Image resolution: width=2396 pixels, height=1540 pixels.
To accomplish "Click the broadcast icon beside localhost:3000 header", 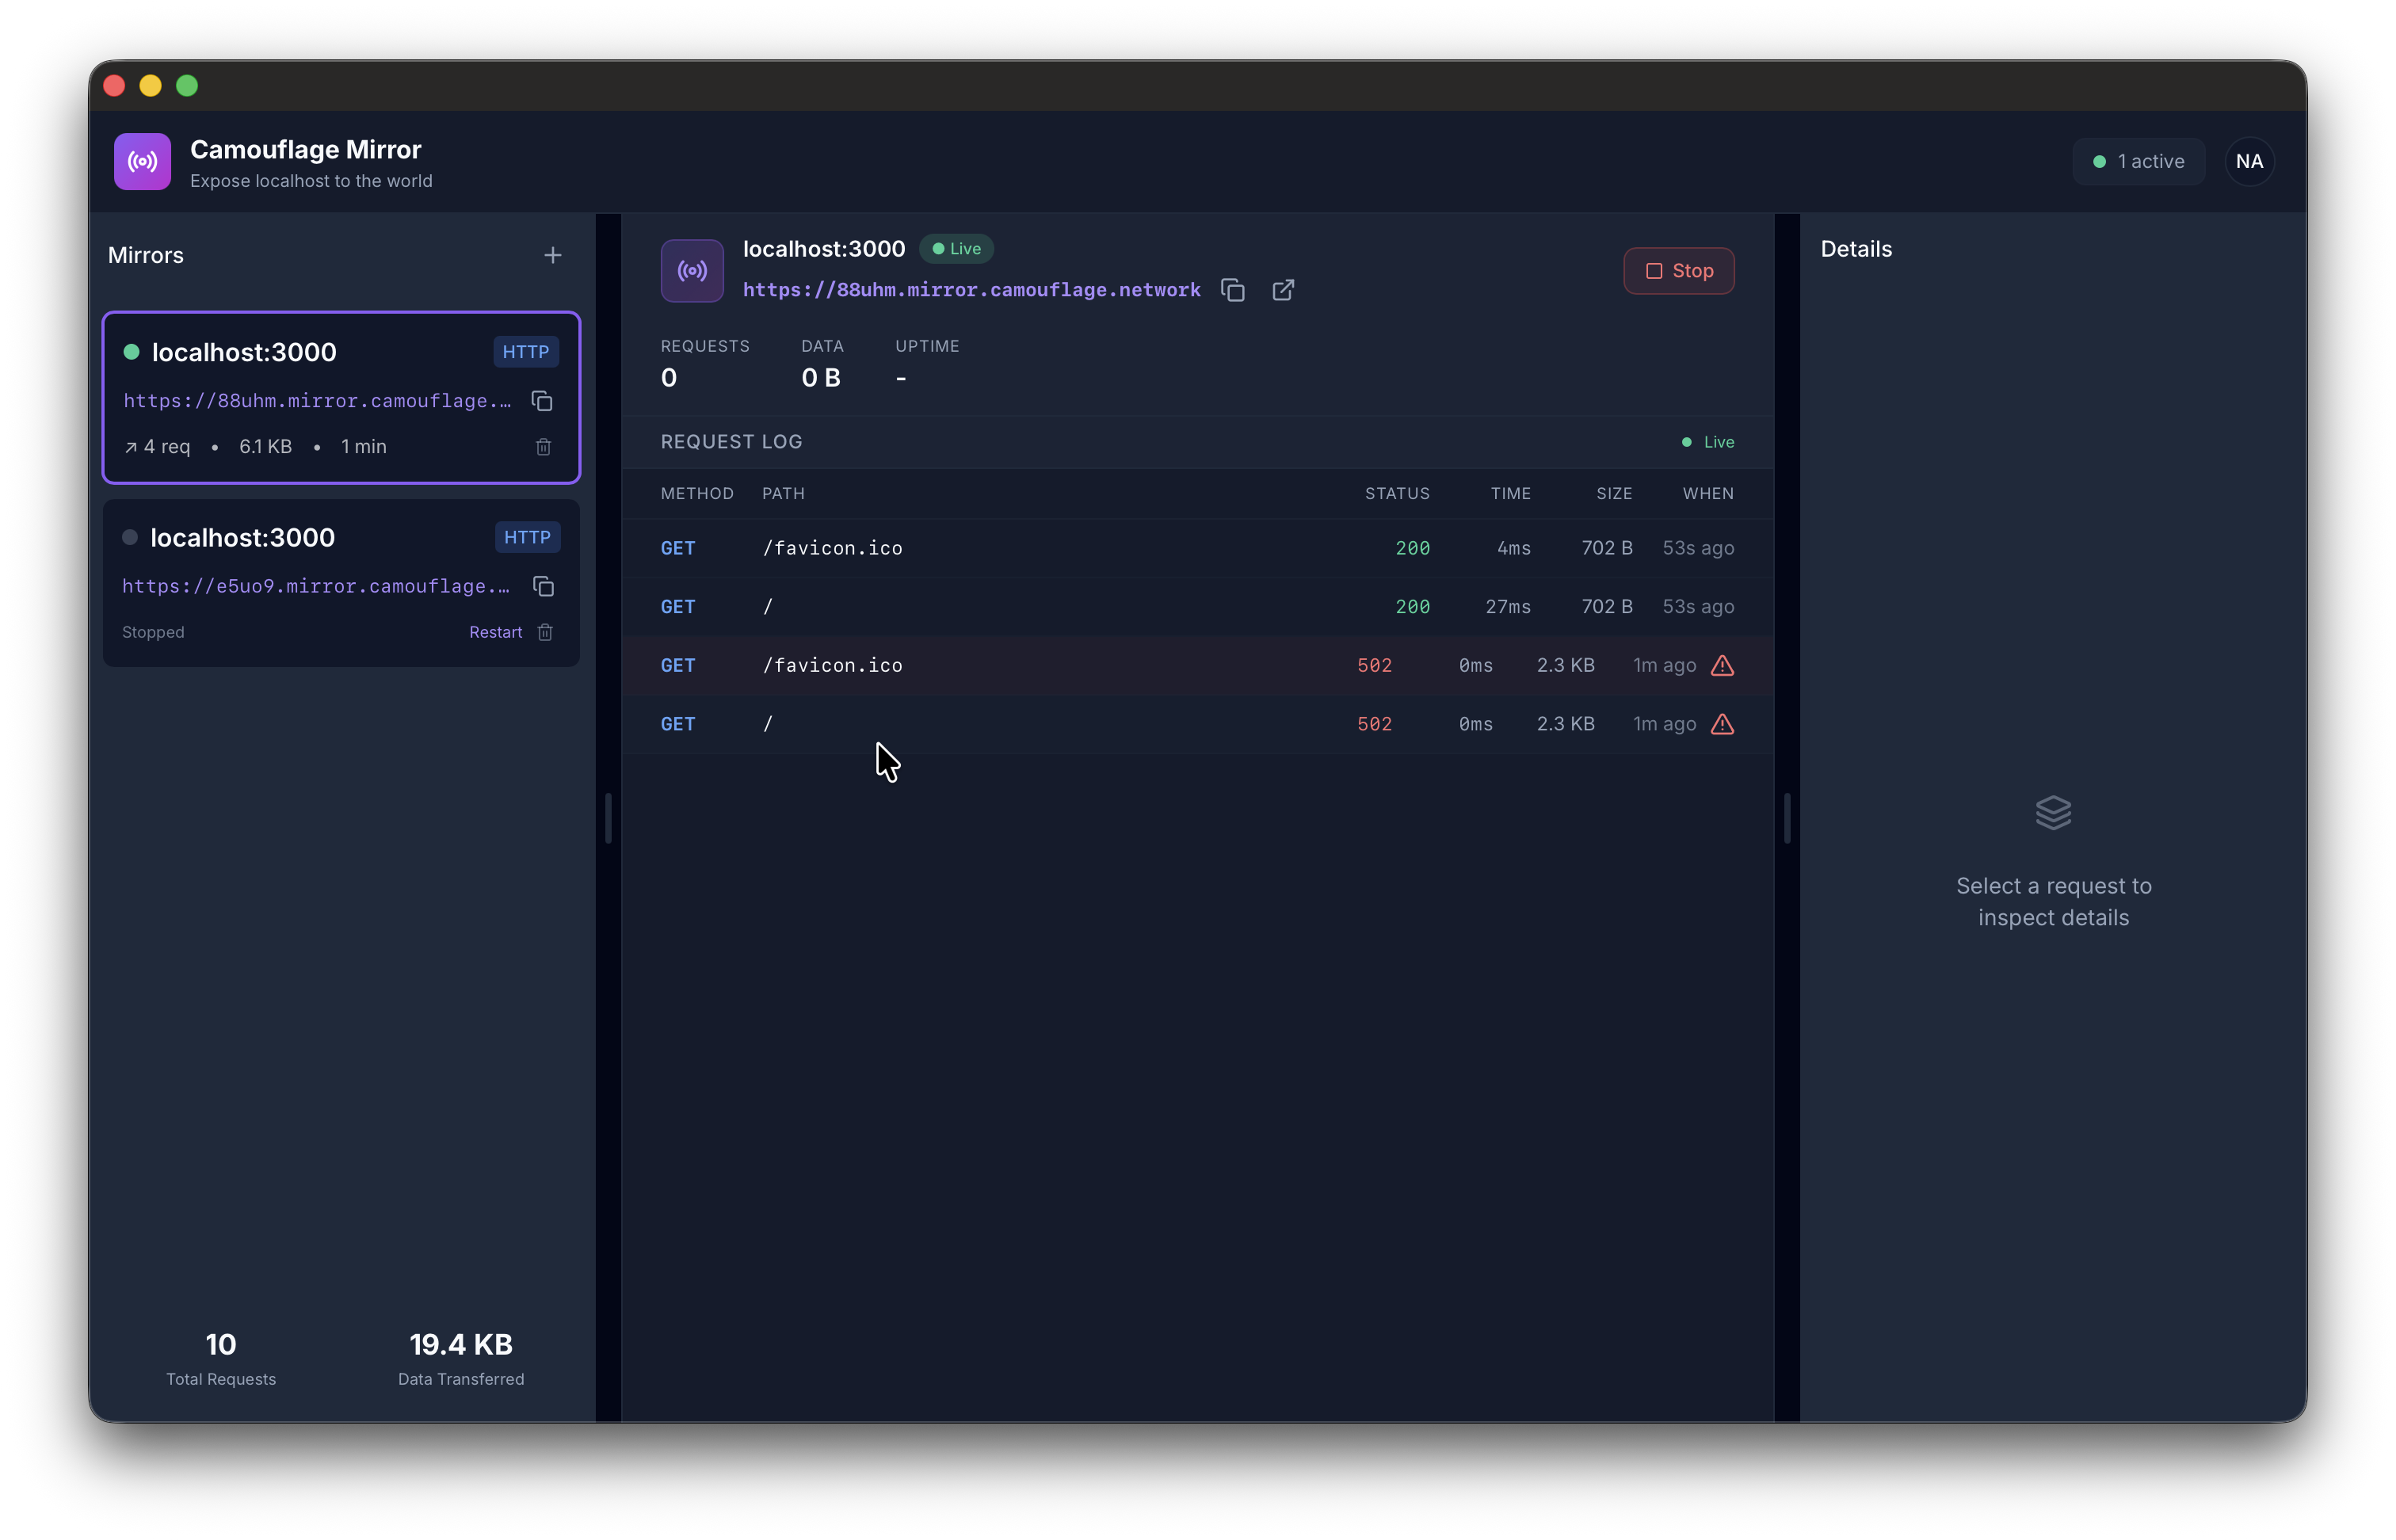I will (692, 270).
